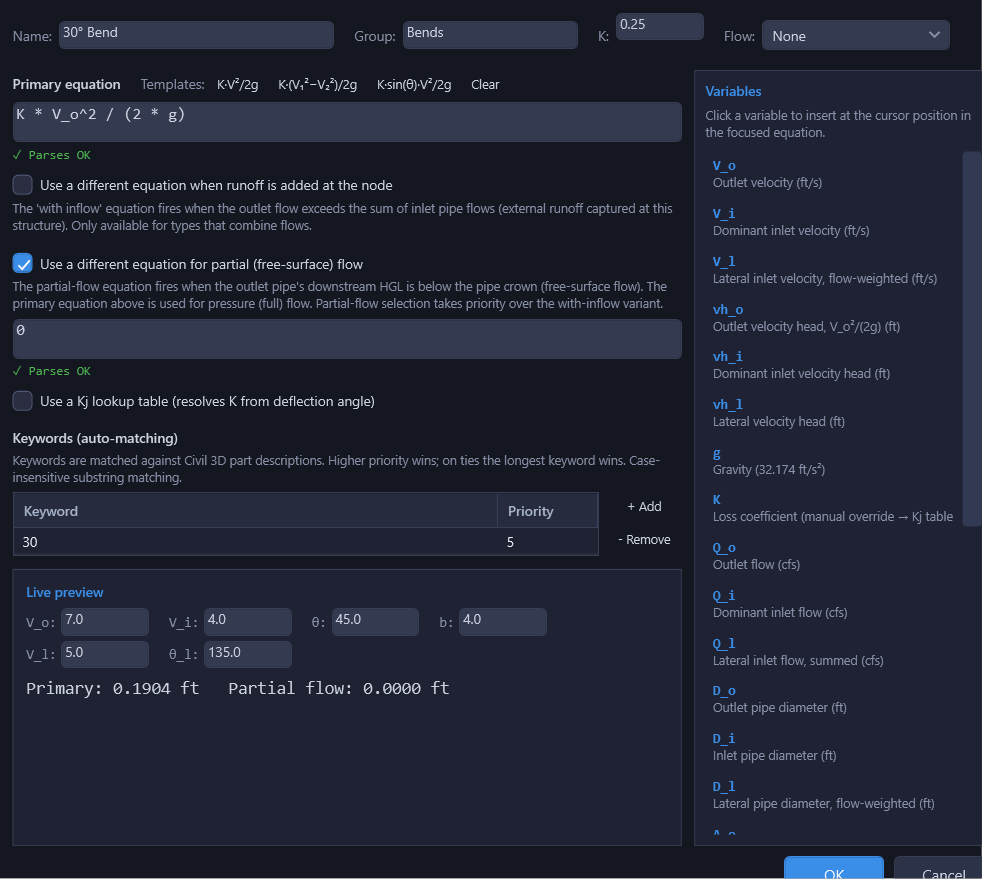The height and width of the screenshot is (879, 982).
Task: Apply the K·(V₁²−V₂²)/2g template
Action: click(318, 85)
